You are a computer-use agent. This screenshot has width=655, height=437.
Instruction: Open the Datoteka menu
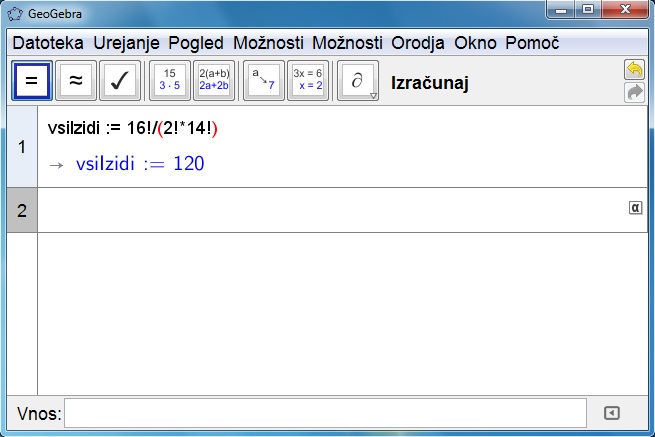[x=48, y=43]
